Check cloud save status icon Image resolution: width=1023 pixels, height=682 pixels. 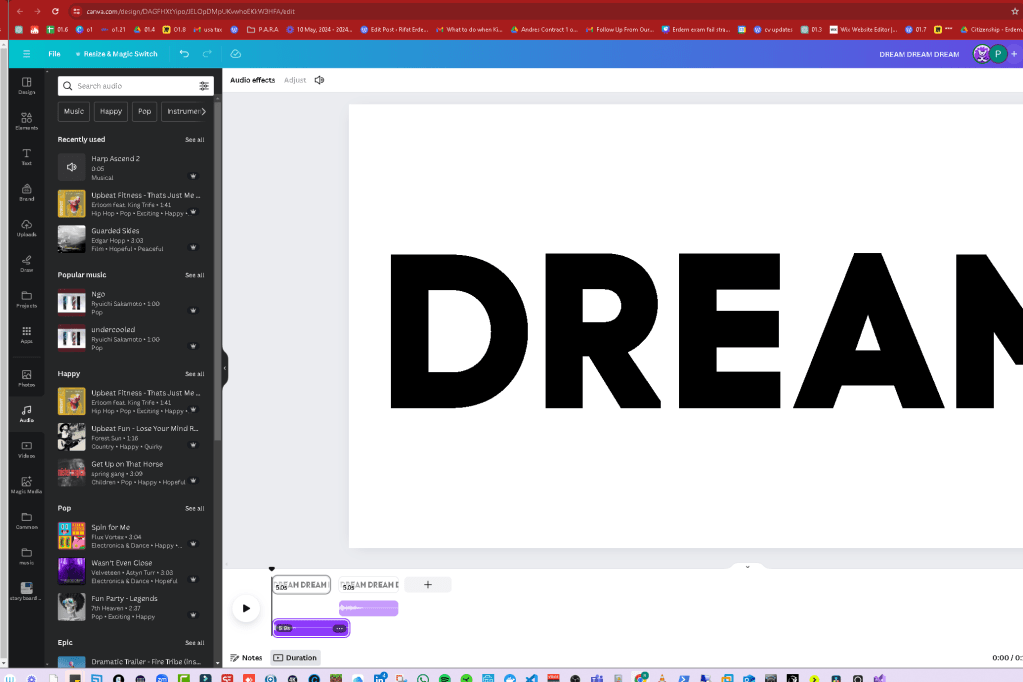[x=236, y=54]
